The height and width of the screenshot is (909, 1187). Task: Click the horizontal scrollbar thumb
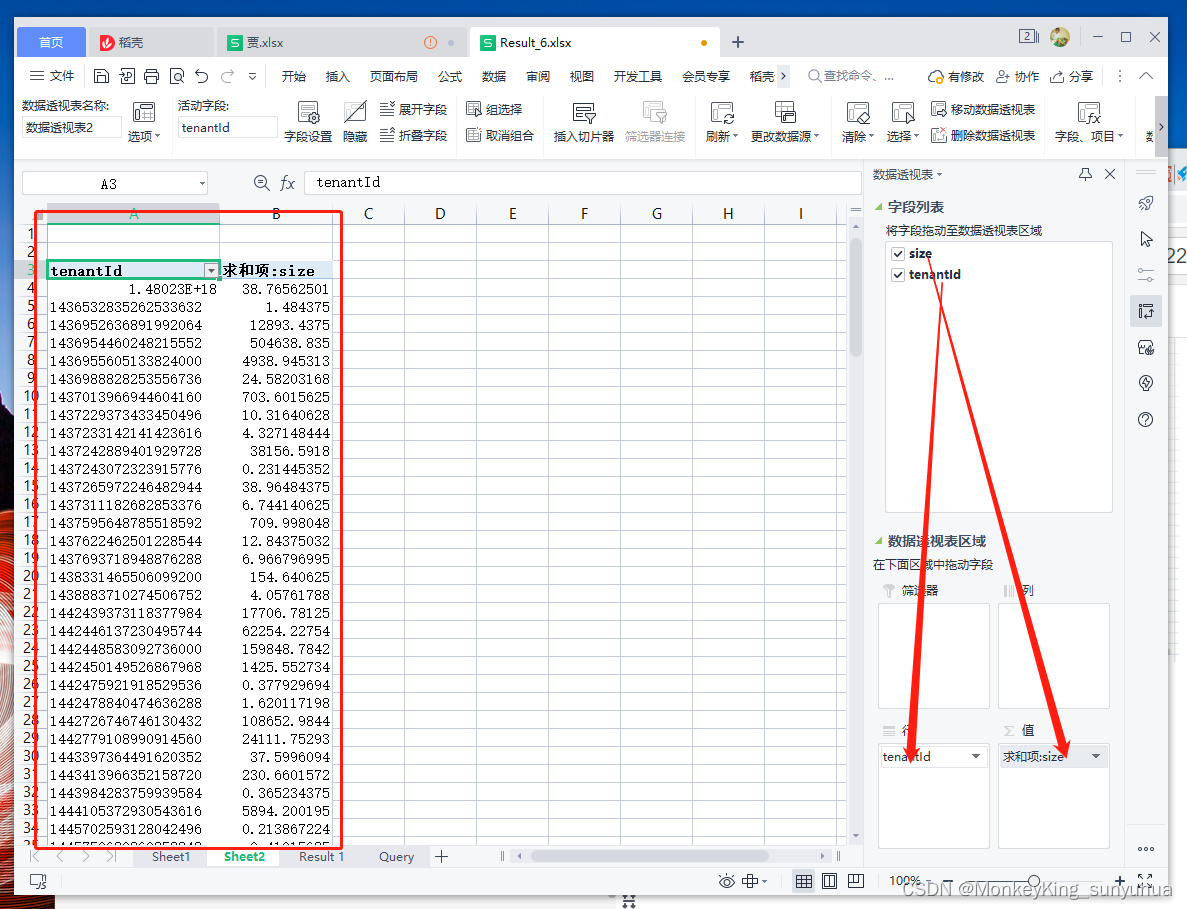tap(650, 856)
